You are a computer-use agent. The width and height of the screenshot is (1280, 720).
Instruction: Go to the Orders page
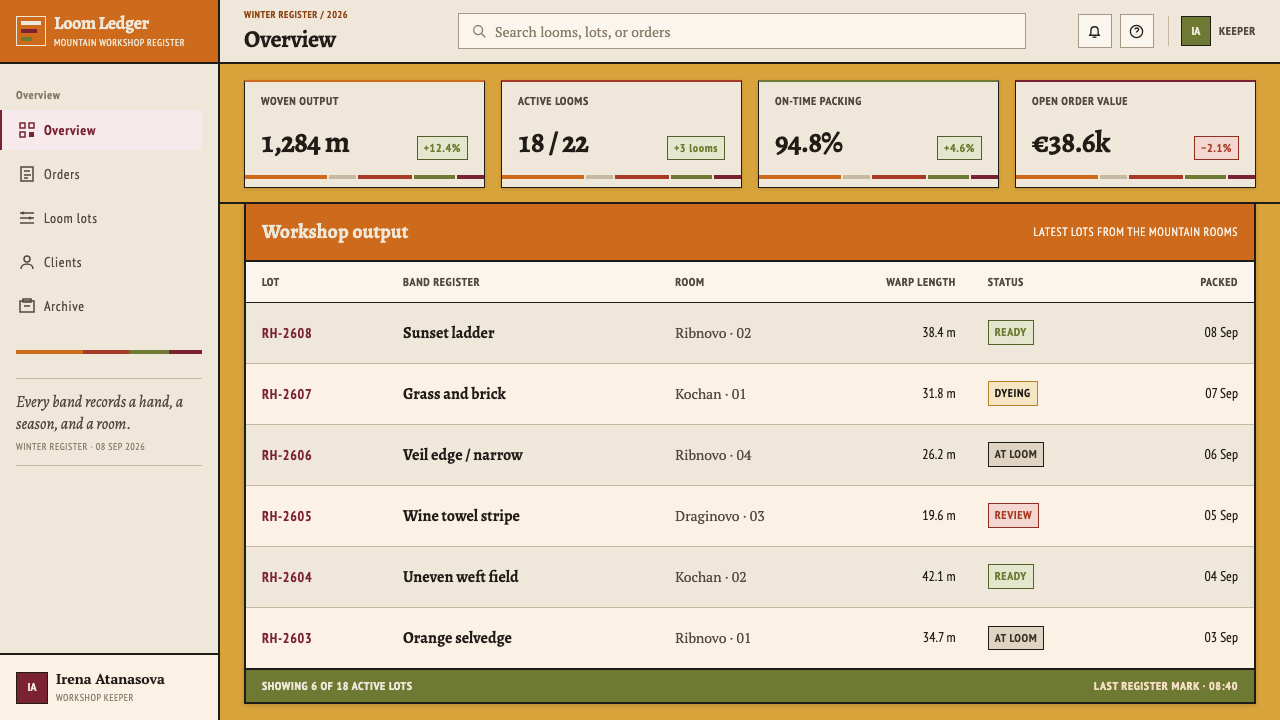pos(101,174)
